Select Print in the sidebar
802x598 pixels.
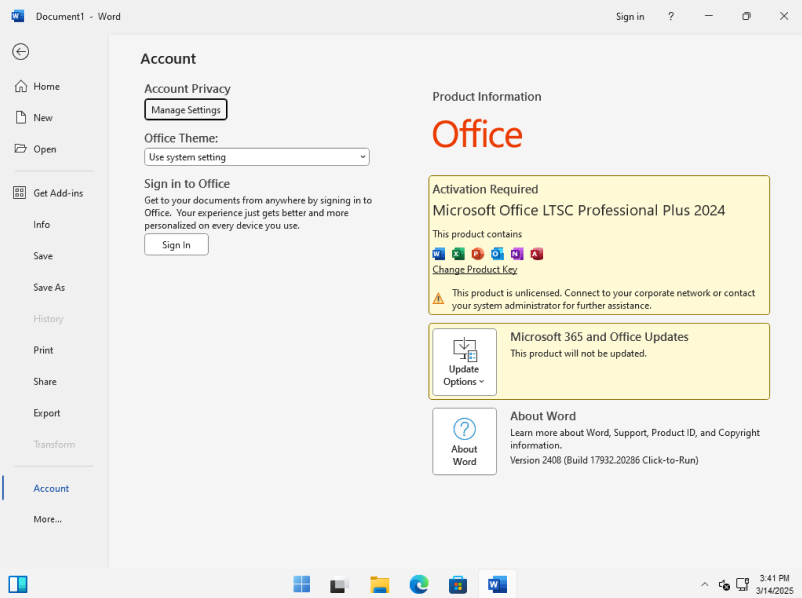[43, 350]
